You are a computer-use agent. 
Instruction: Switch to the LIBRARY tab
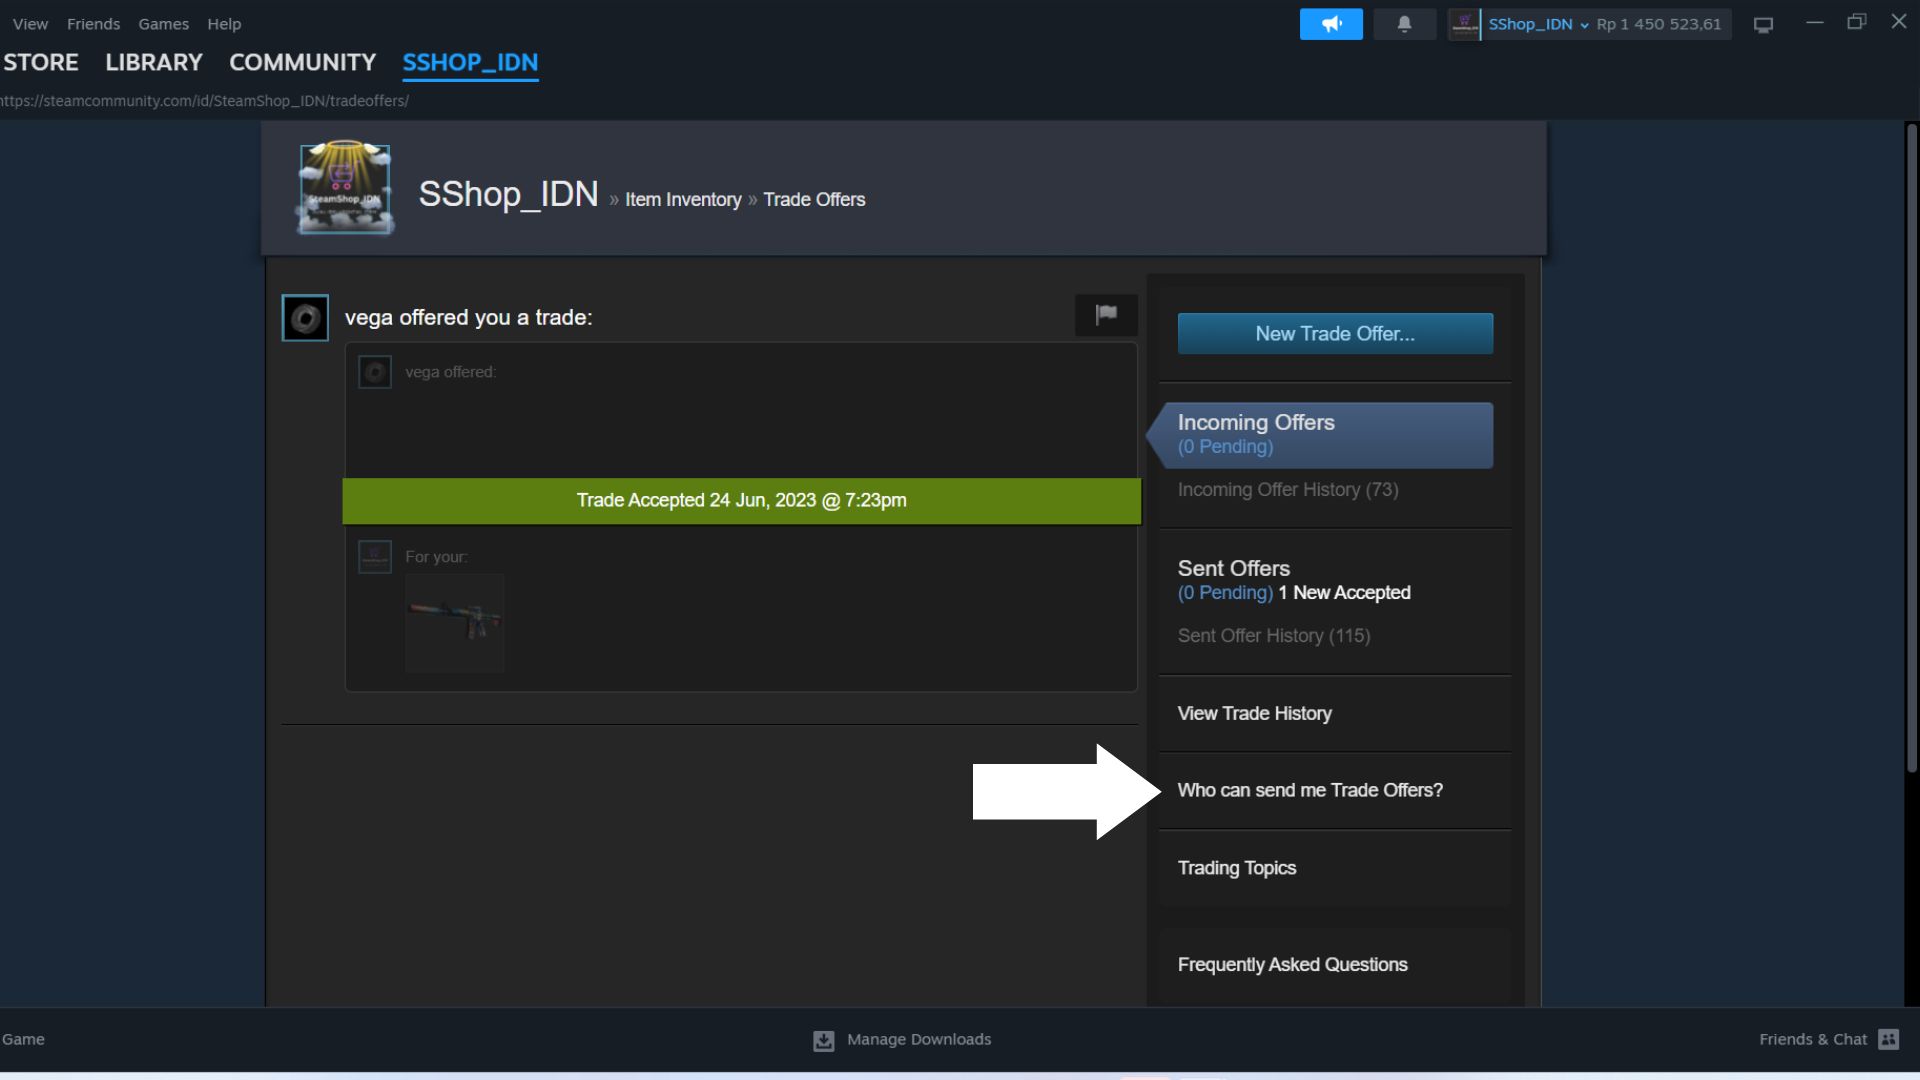tap(154, 62)
